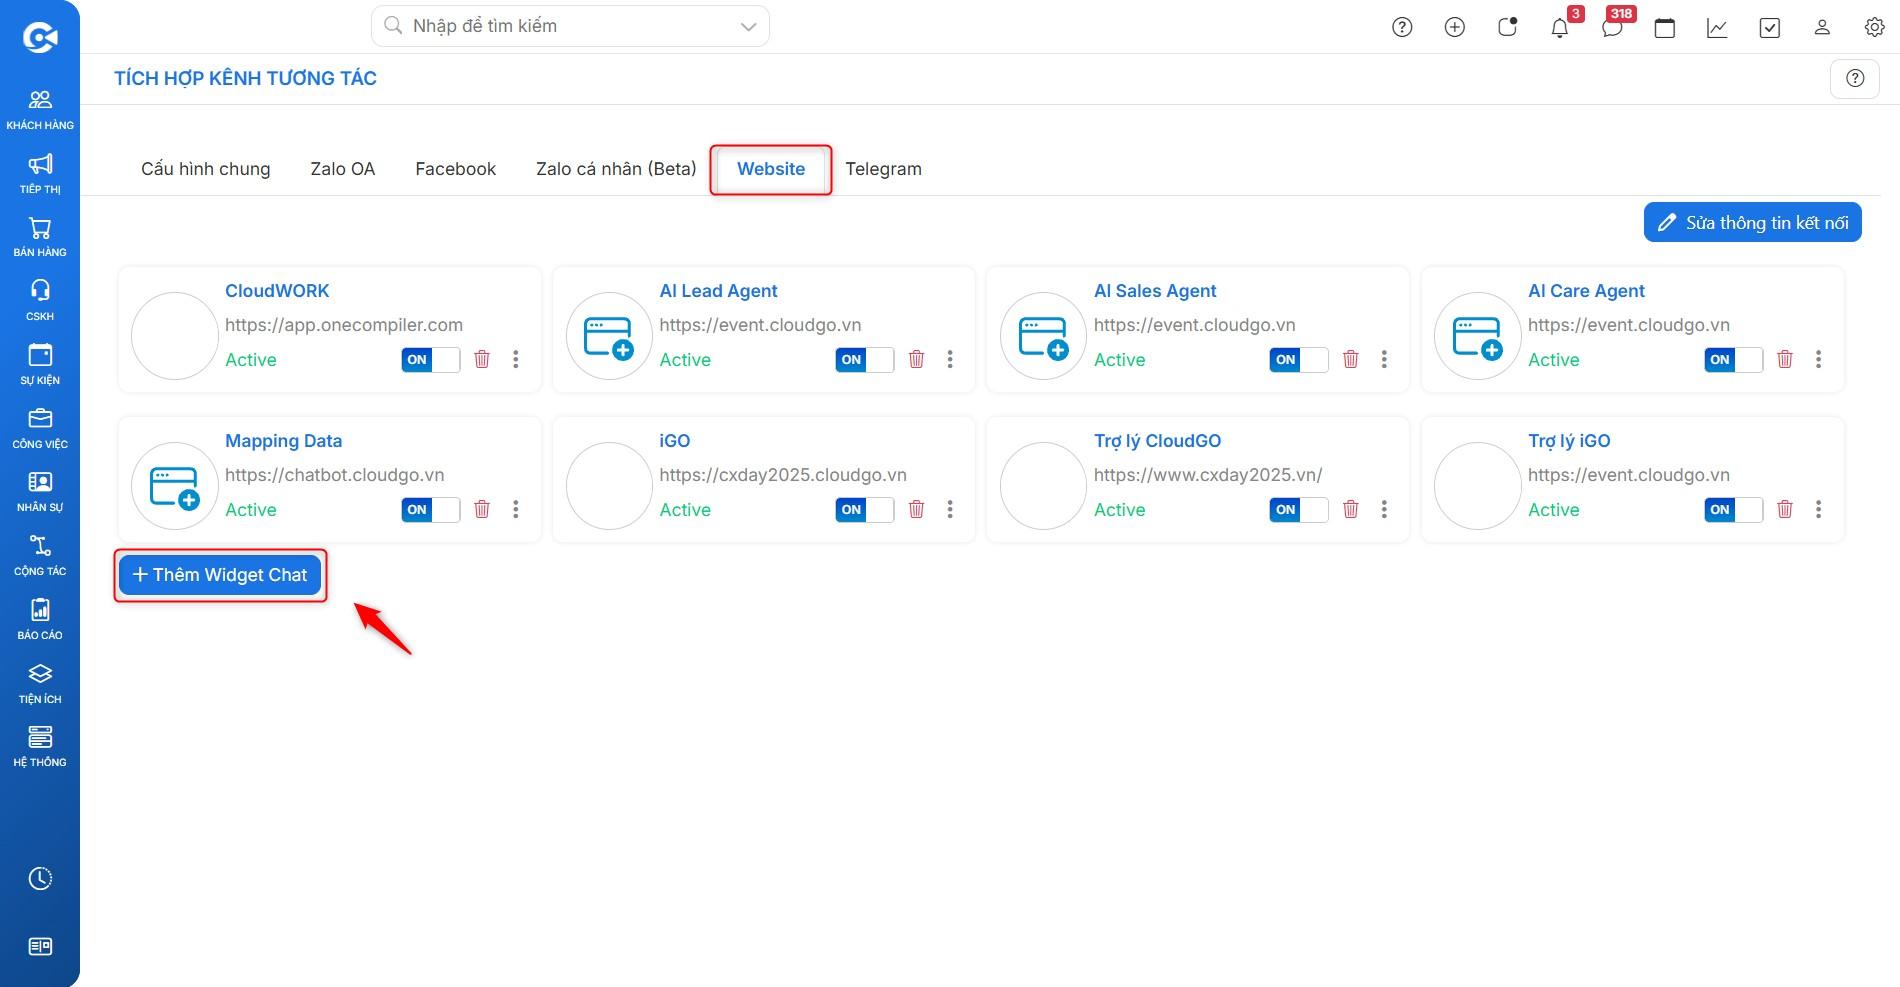Open the Sự kiện calendar module
The width and height of the screenshot is (1900, 987).
coord(40,365)
